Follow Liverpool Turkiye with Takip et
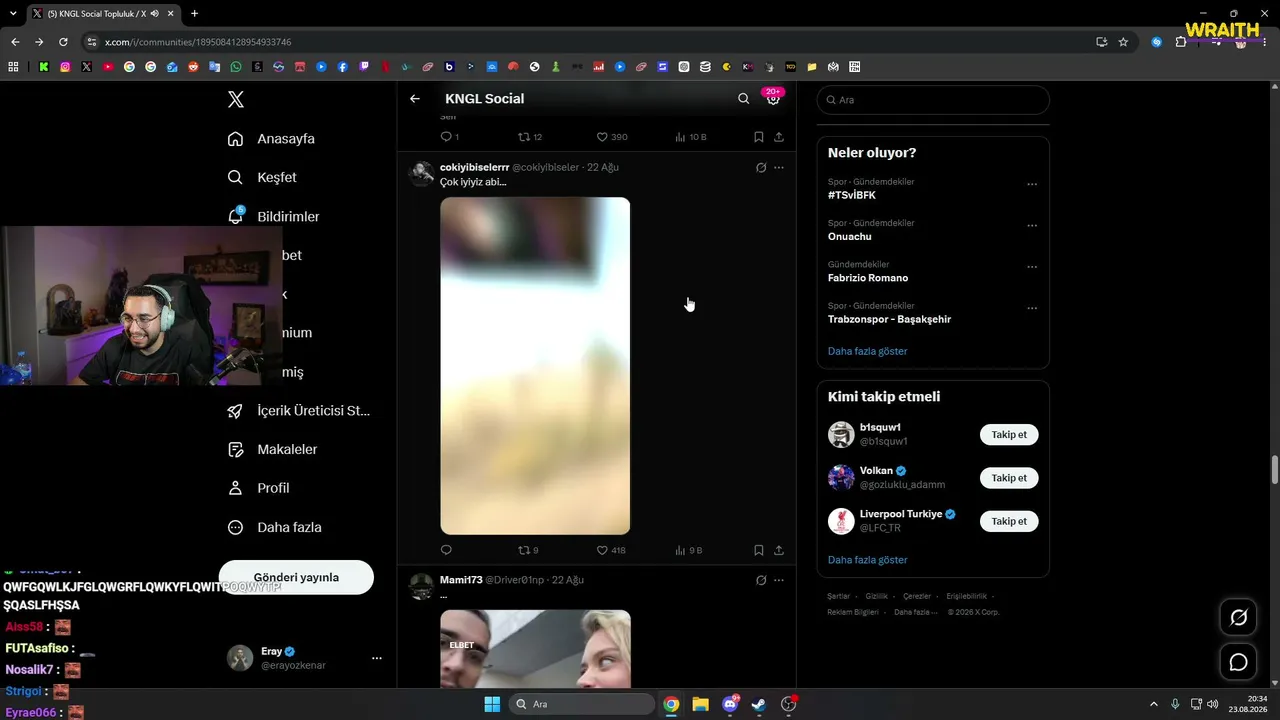 coord(1009,521)
